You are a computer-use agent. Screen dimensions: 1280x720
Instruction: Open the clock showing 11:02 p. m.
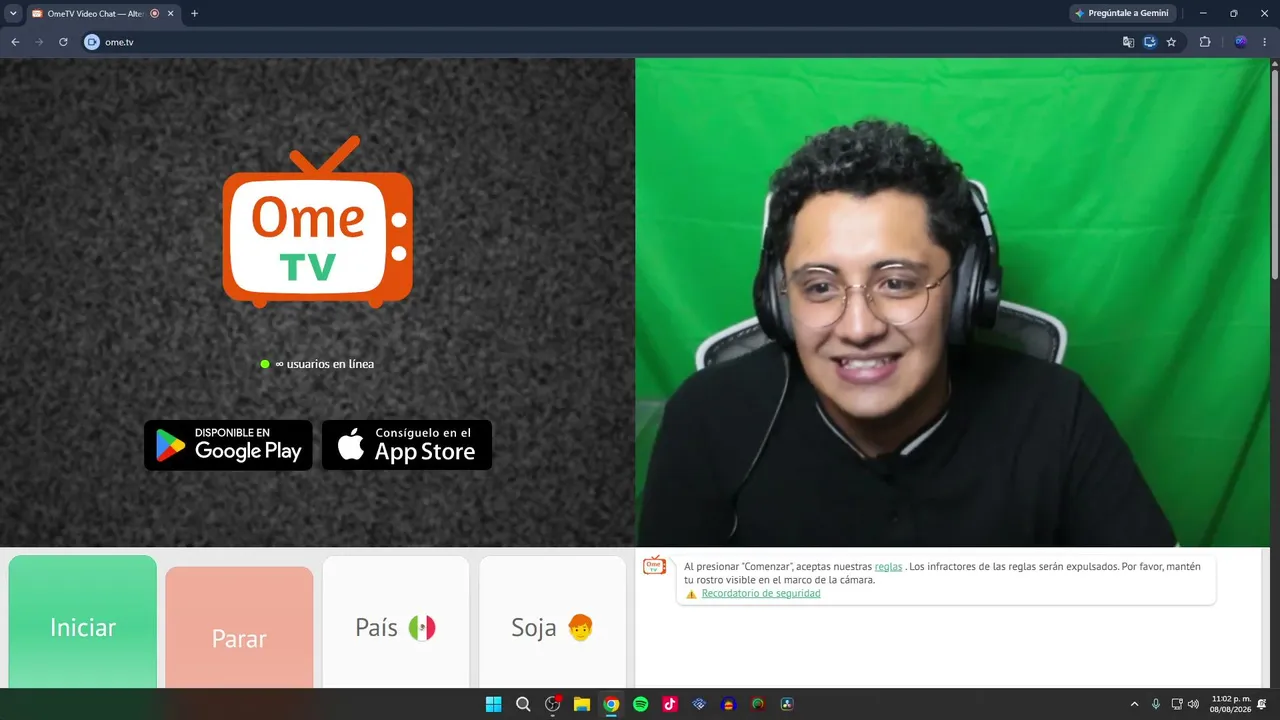(x=1230, y=704)
